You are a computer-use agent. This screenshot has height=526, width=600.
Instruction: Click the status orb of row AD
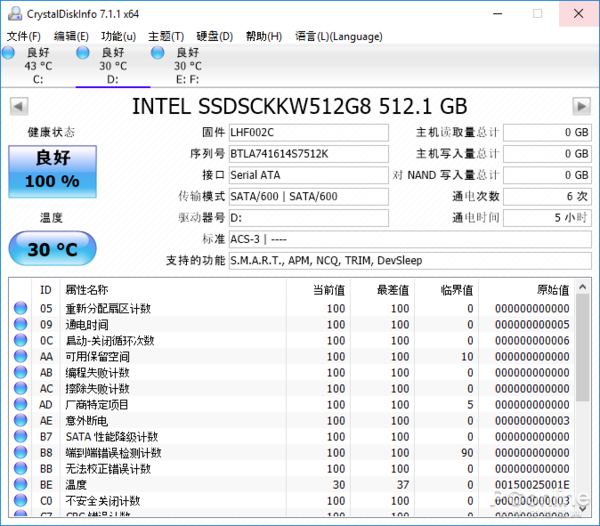(x=21, y=404)
